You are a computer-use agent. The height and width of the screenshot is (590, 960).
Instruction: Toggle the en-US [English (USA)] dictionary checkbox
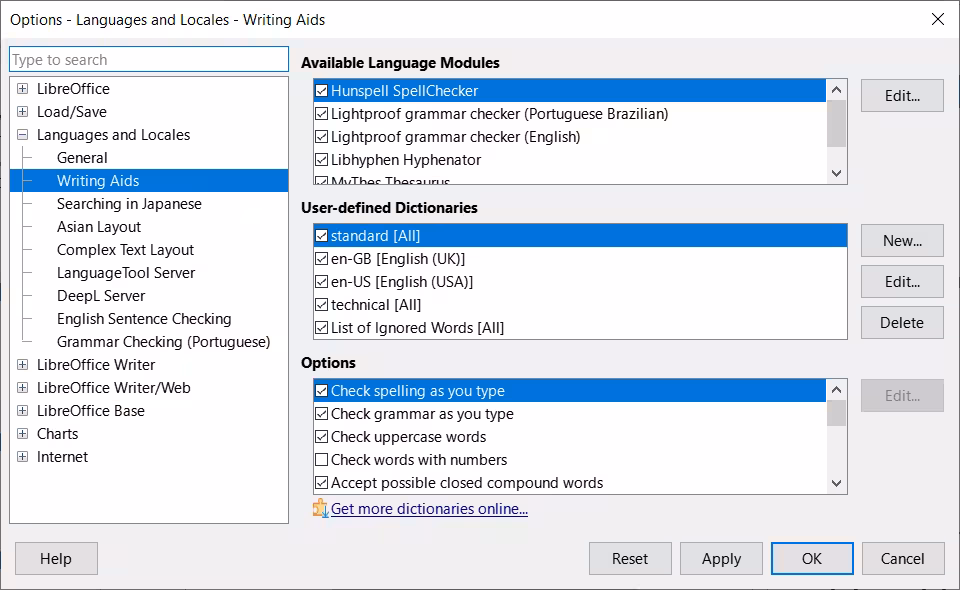tap(321, 282)
